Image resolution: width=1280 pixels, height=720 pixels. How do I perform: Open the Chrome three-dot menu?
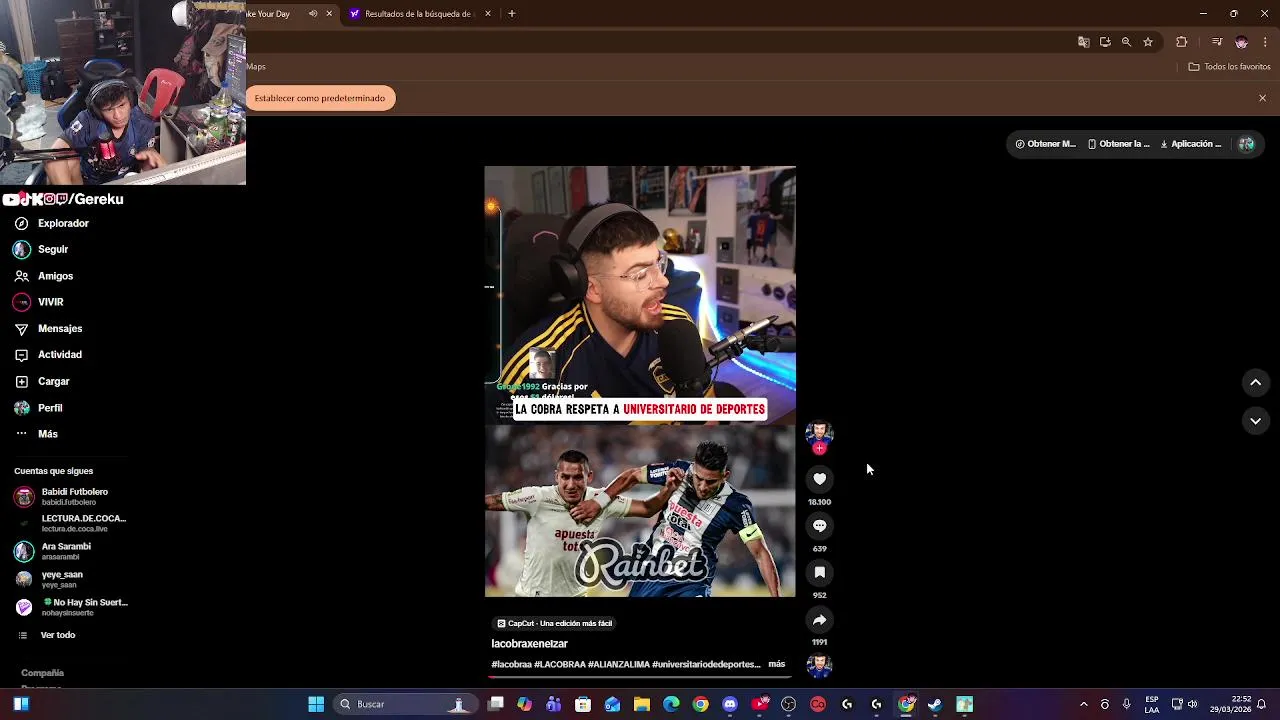pos(1265,42)
